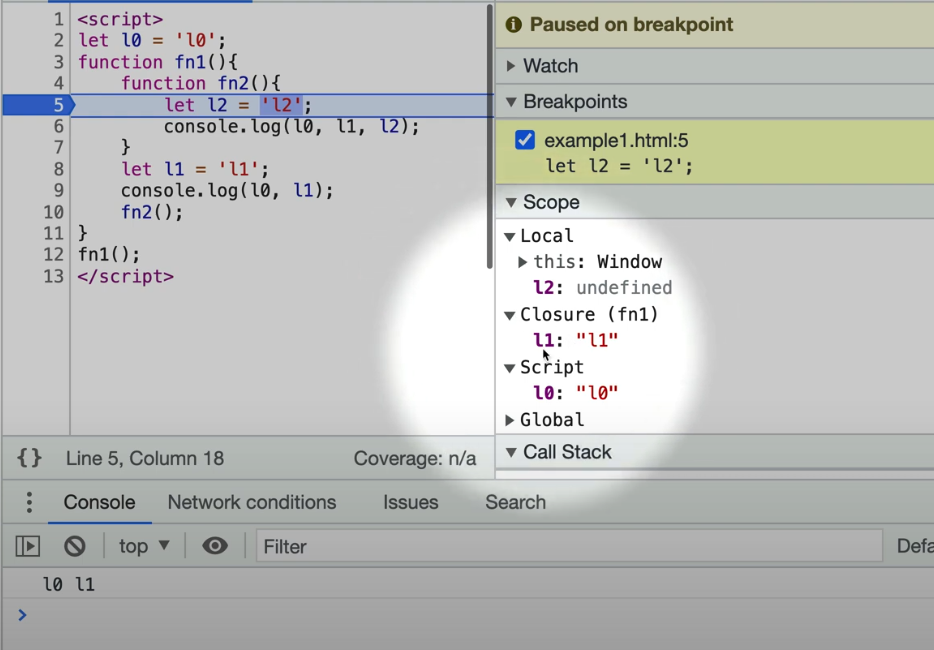Viewport: 934px width, 650px height.
Task: Click the highlighted 'l2' string on line 5
Action: tap(282, 105)
